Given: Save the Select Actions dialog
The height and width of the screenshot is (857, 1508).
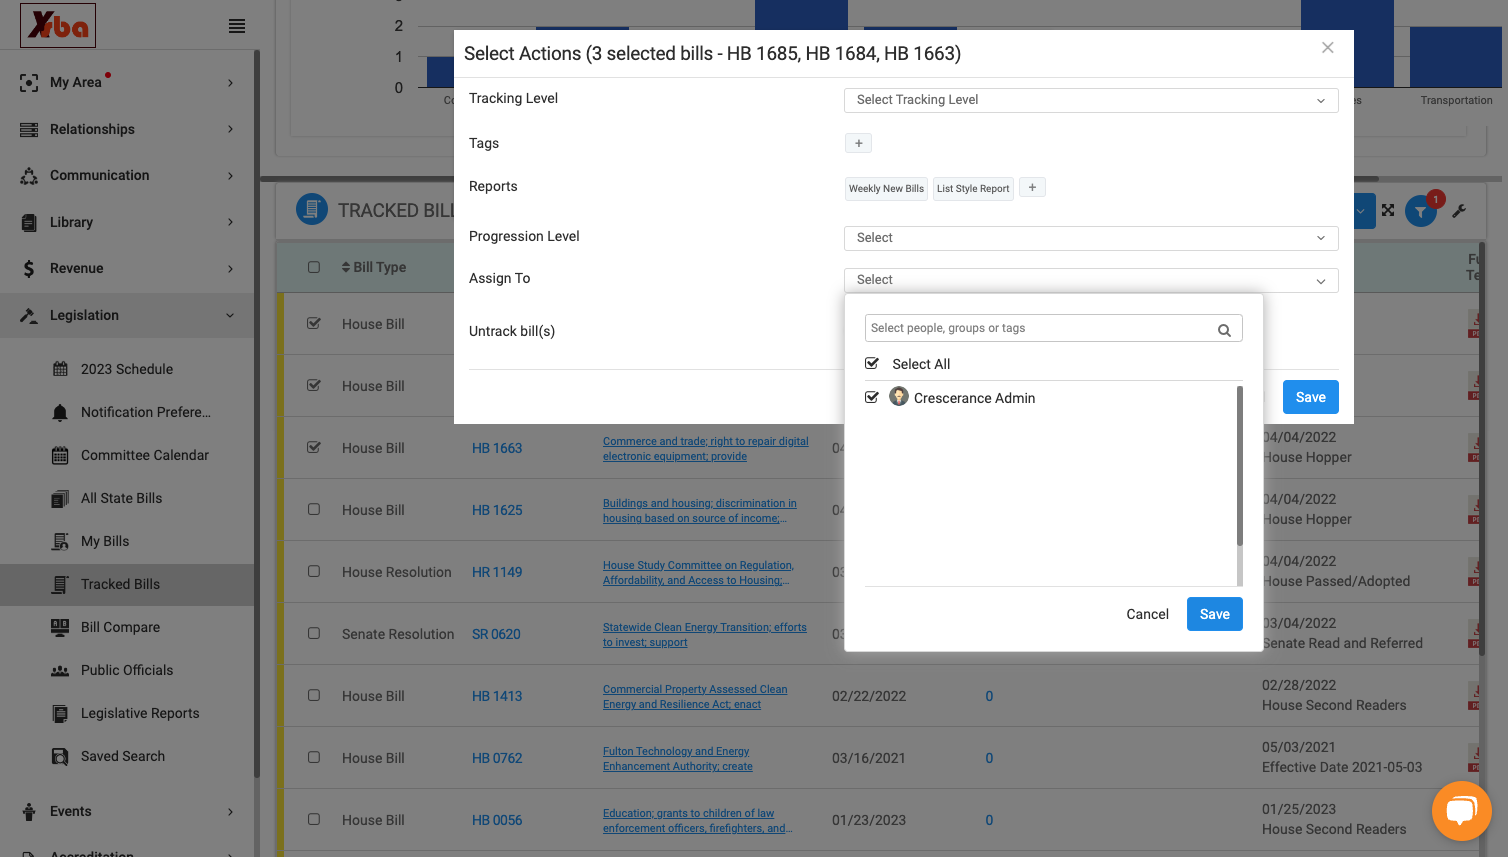Looking at the screenshot, I should point(1311,397).
